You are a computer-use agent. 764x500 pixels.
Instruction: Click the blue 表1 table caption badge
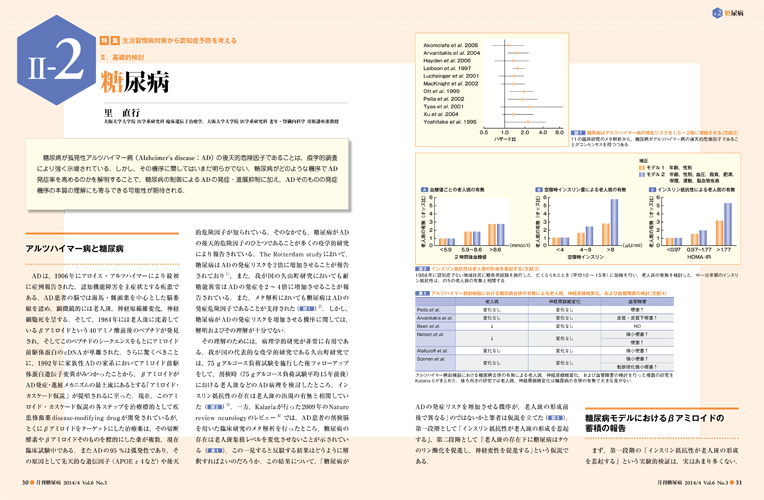tap(422, 293)
